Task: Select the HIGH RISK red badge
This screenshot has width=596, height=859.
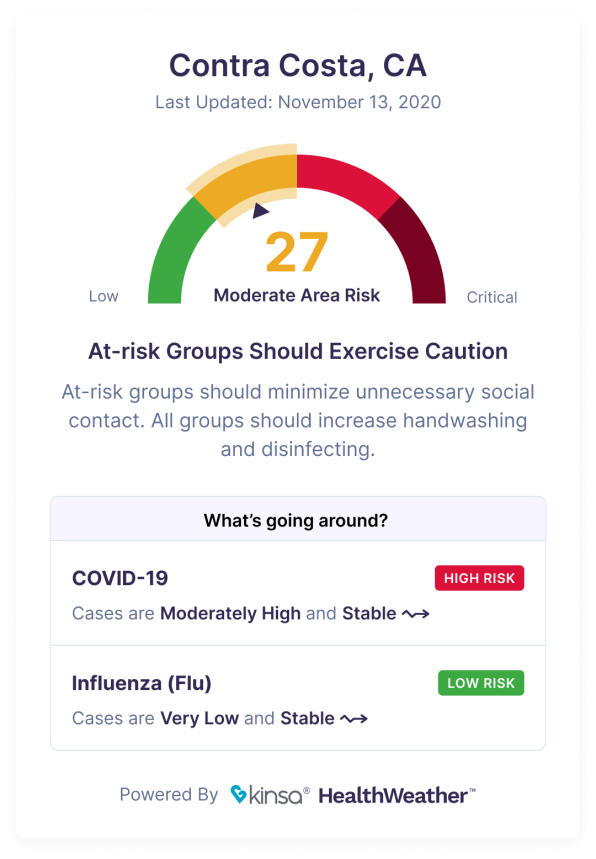Action: [x=479, y=578]
